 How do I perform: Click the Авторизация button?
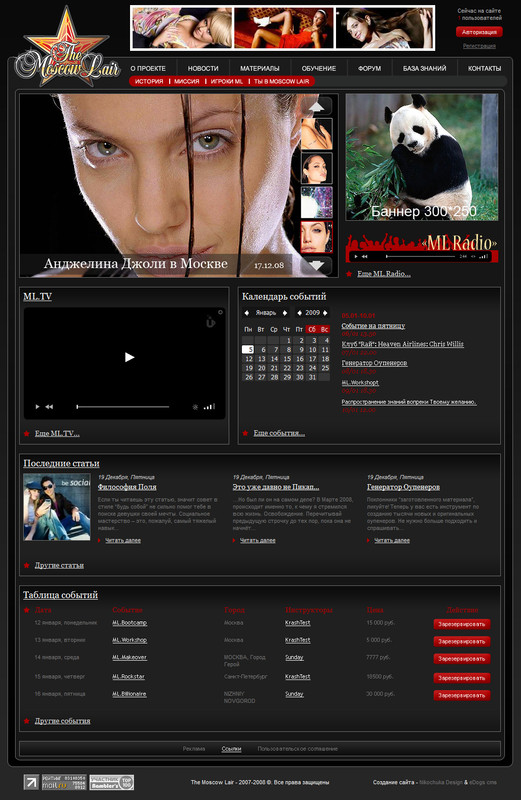479,32
